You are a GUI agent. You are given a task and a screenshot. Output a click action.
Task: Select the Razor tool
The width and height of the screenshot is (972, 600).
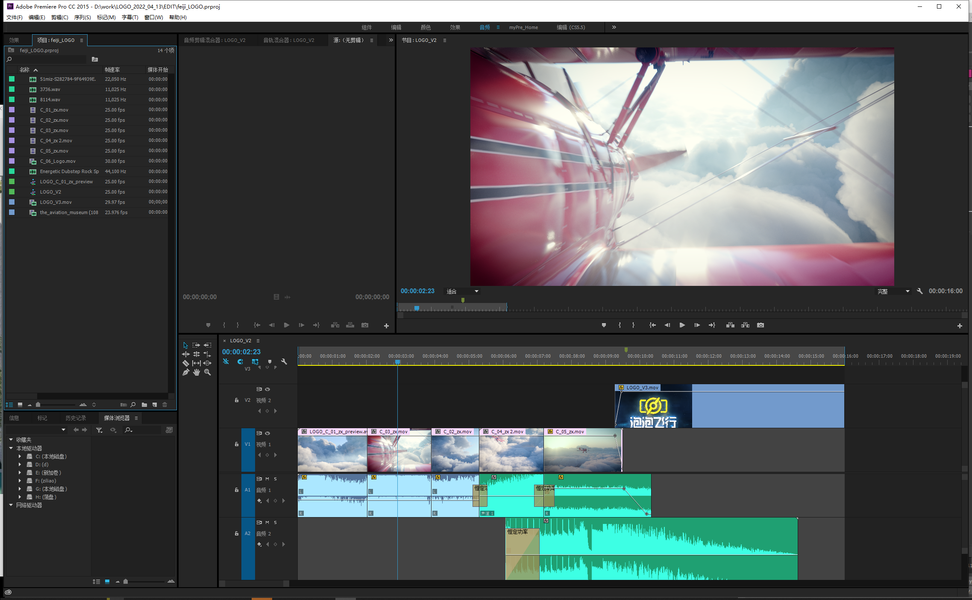[185, 363]
